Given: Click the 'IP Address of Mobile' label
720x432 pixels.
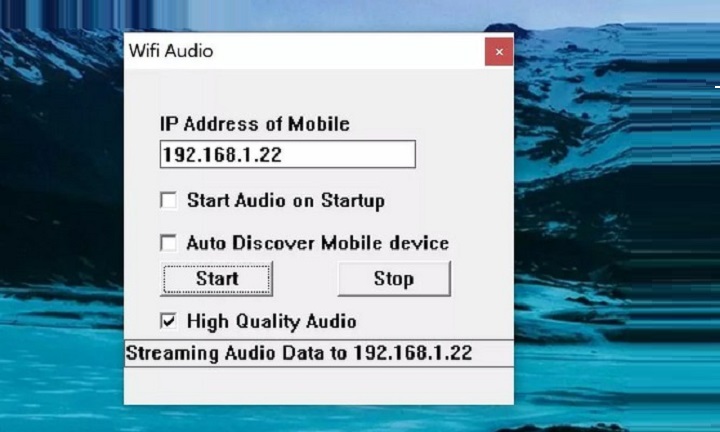Looking at the screenshot, I should click(x=255, y=124).
